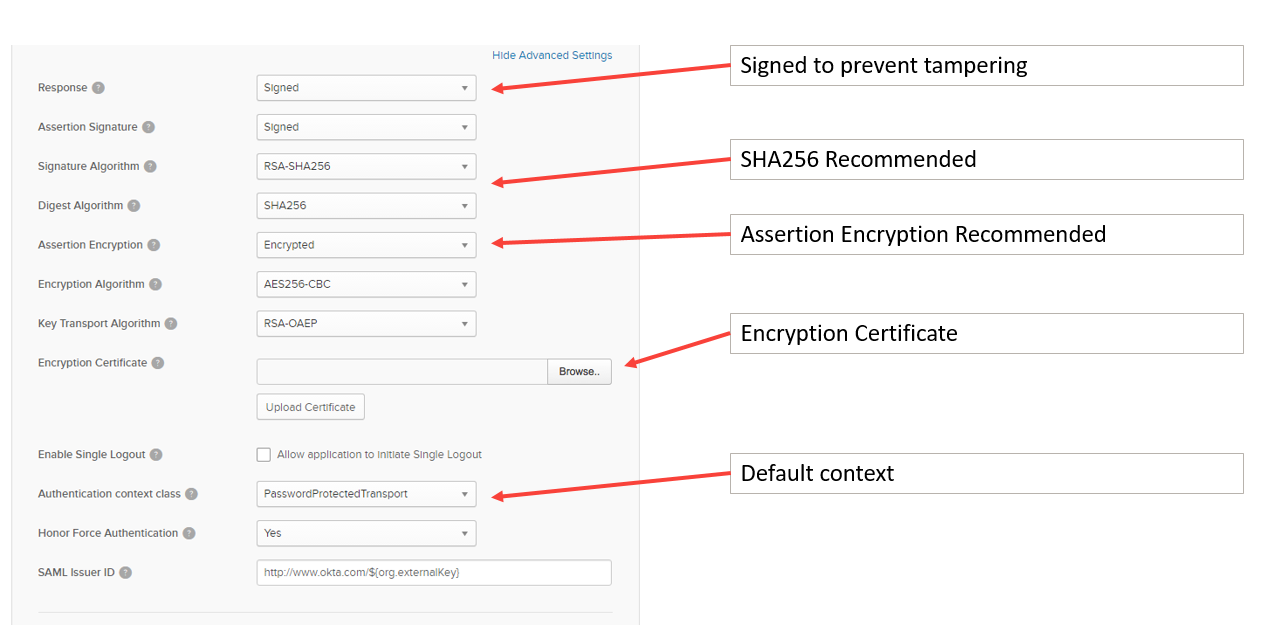The width and height of the screenshot is (1271, 630).
Task: Open help icon for Encryption Certificate
Action: pos(158,363)
